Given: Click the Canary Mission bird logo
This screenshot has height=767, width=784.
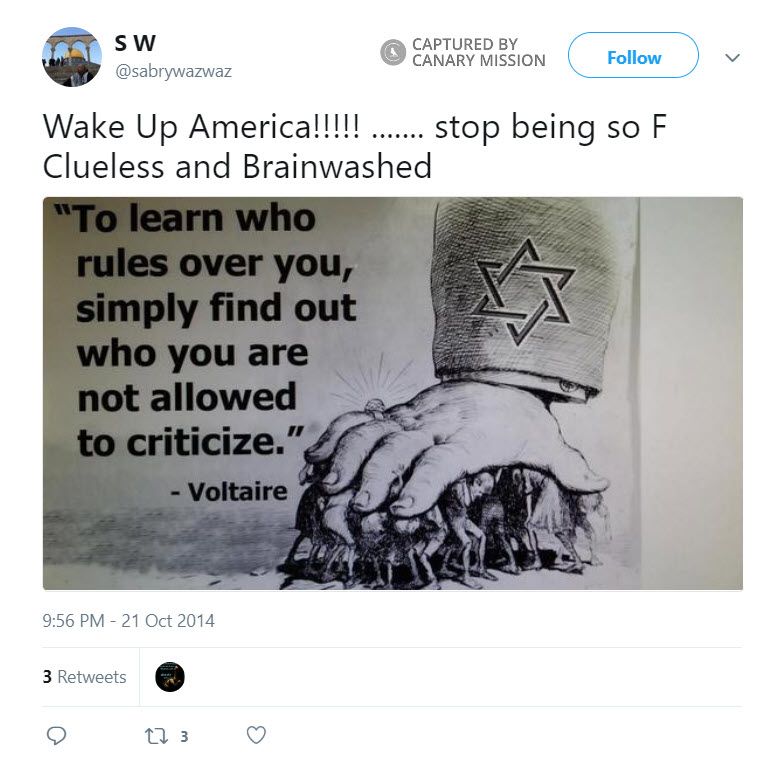Looking at the screenshot, I should pos(393,52).
